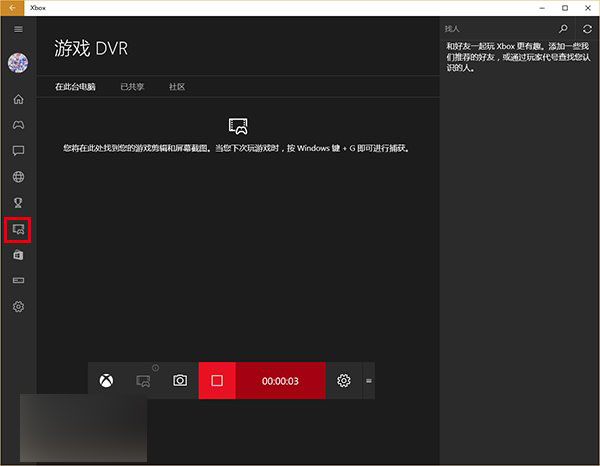Open My Games controller icon

point(18,125)
